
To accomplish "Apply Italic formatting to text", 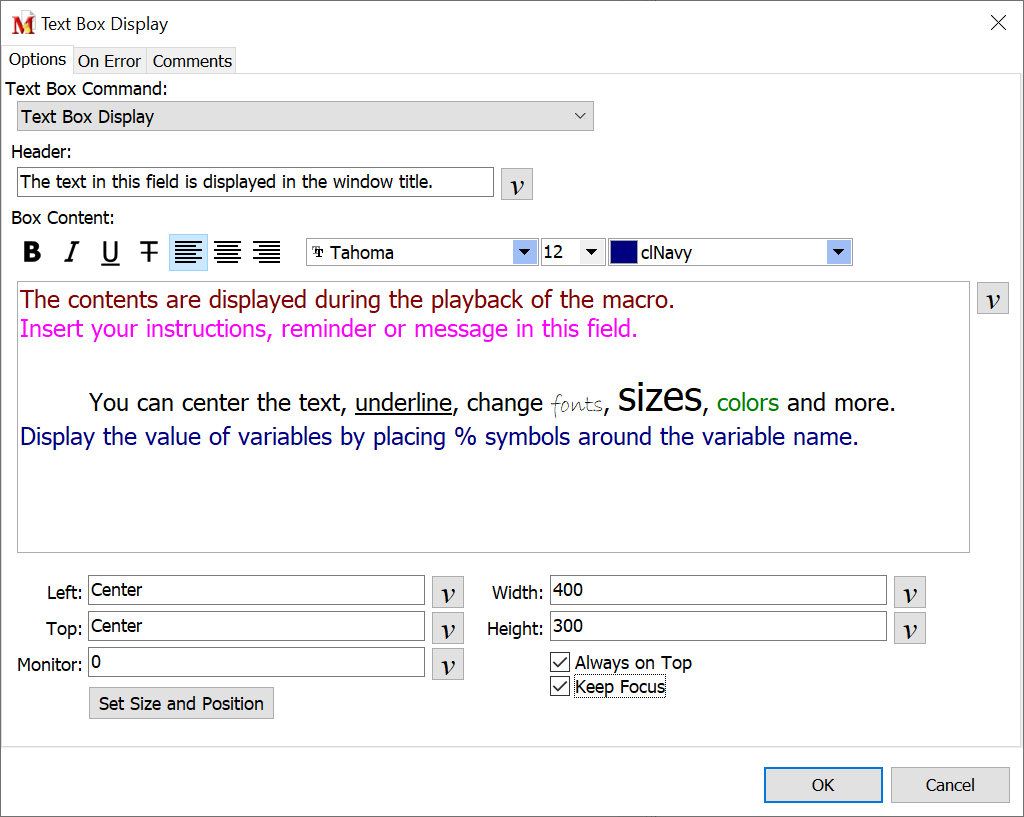I will tap(71, 253).
